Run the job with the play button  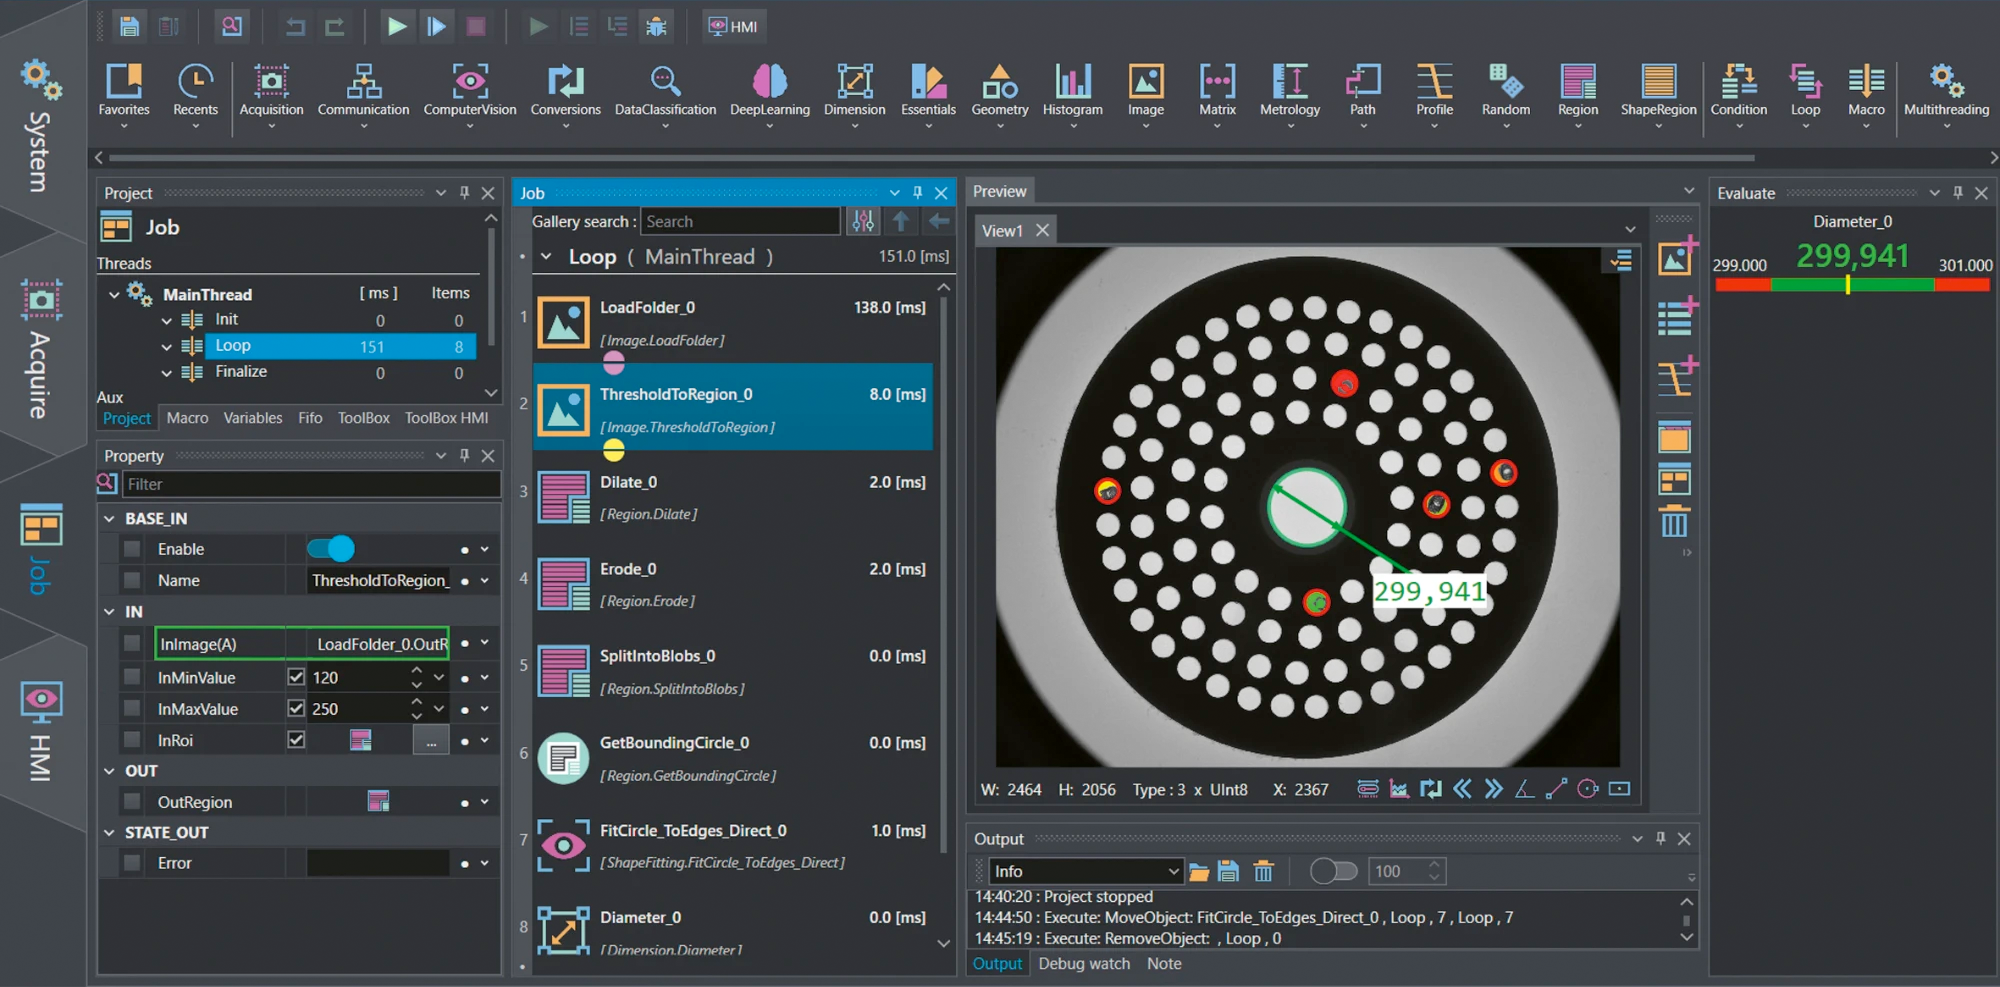point(396,26)
